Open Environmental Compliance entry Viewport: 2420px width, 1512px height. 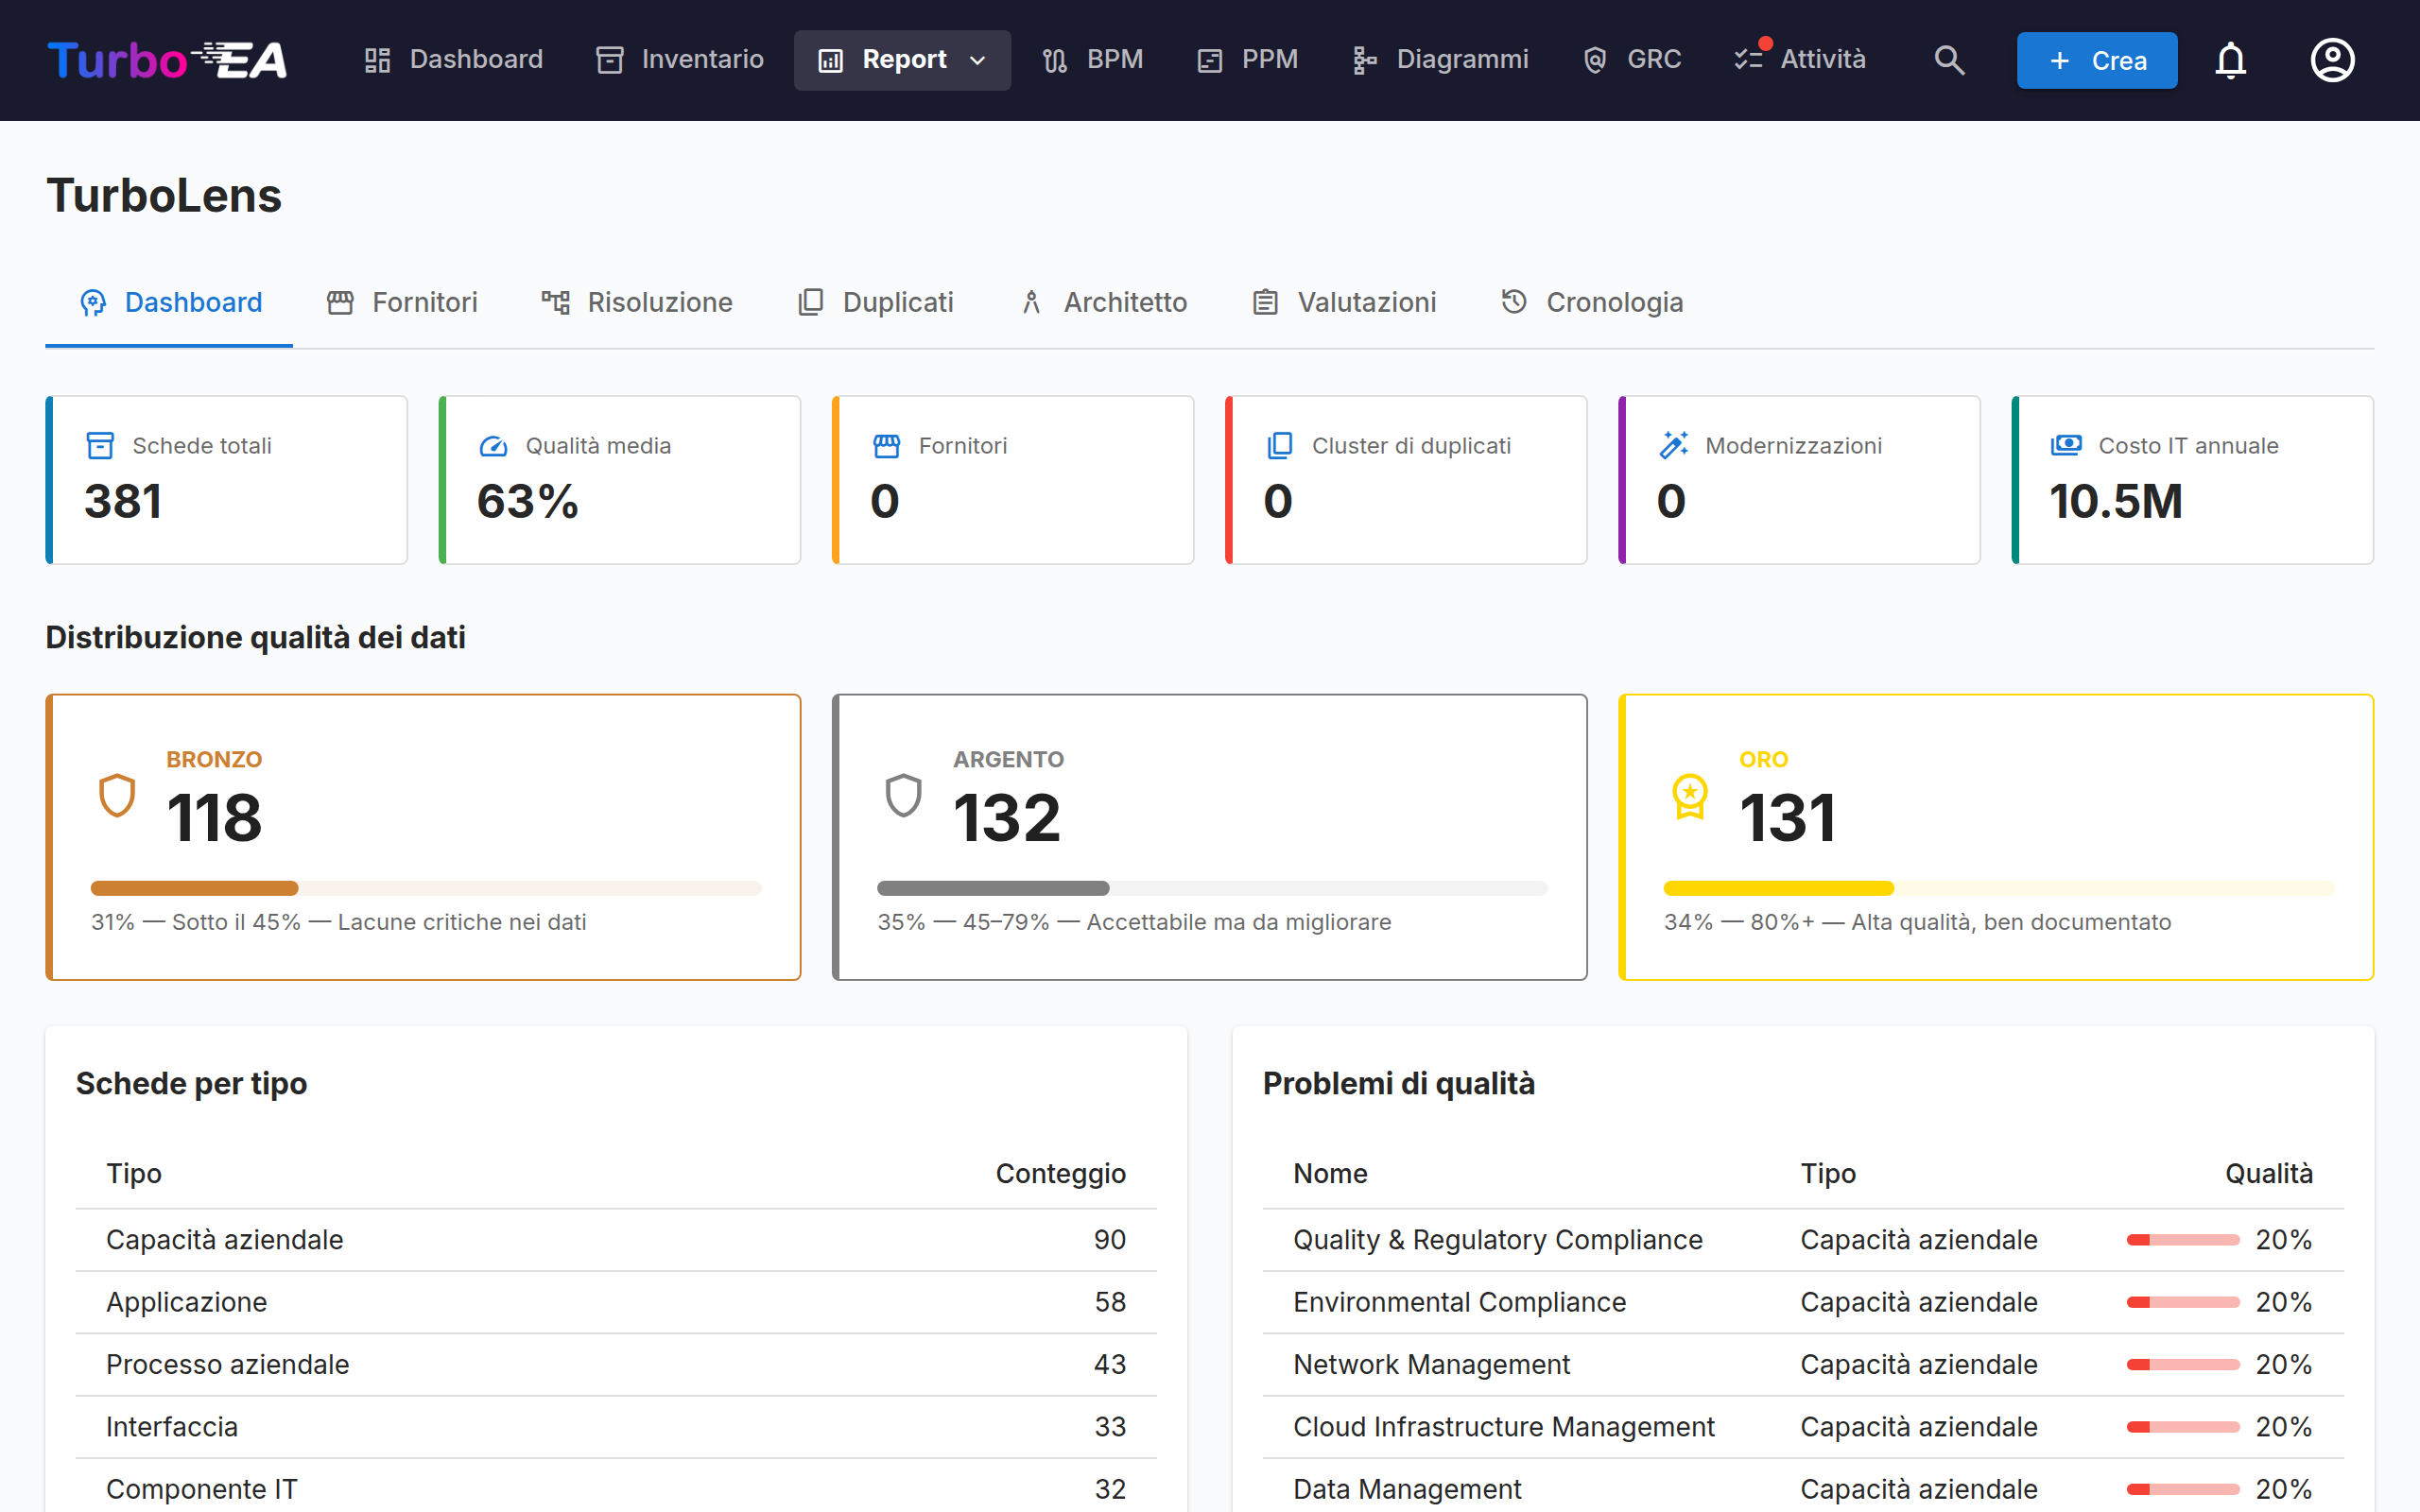click(1803, 1302)
